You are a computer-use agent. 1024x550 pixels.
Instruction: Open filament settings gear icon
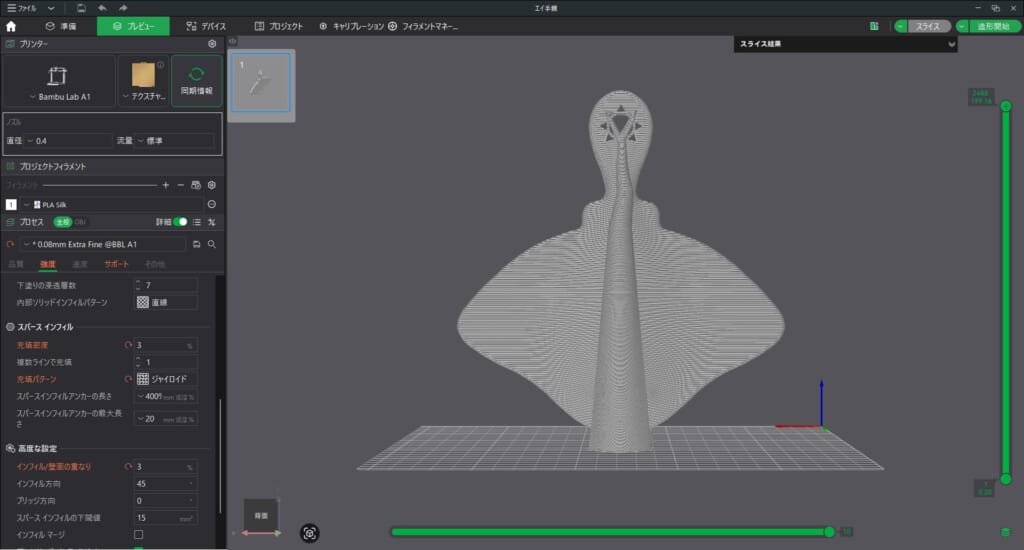click(212, 186)
